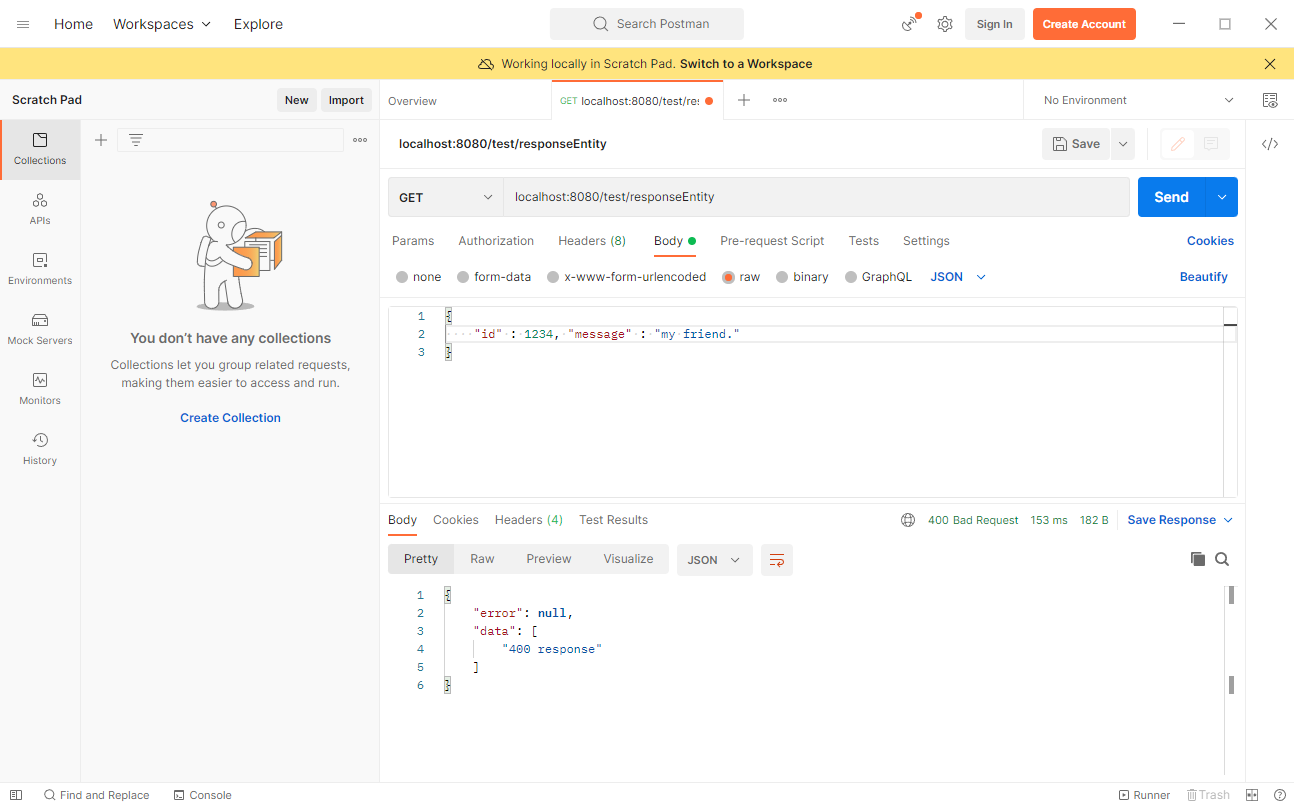Switch to the Params tab
Image resolution: width=1294 pixels, height=807 pixels.
(413, 241)
